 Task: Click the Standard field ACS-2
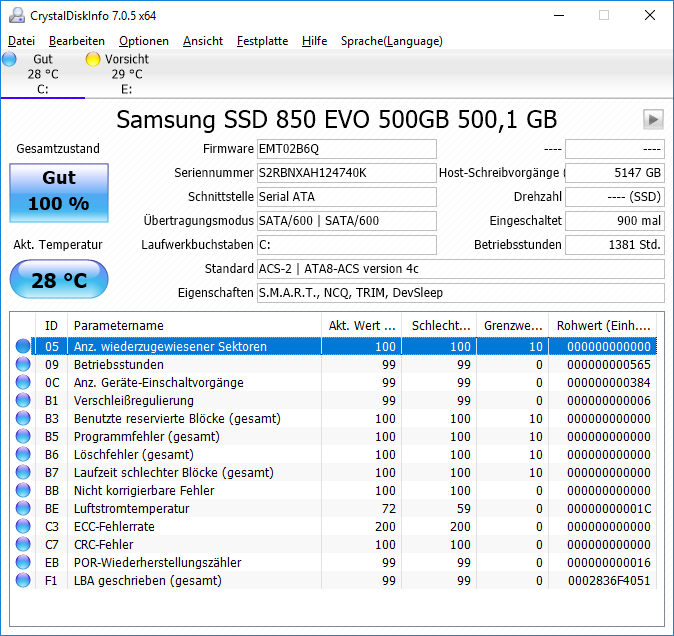461,269
